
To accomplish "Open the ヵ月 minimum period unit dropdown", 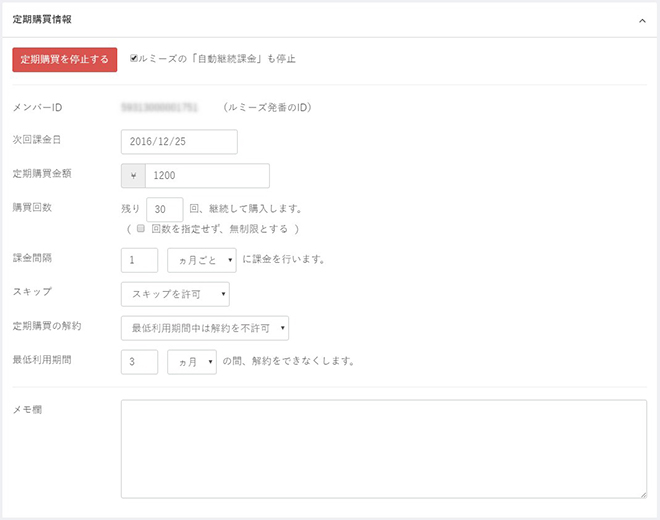I will point(192,362).
